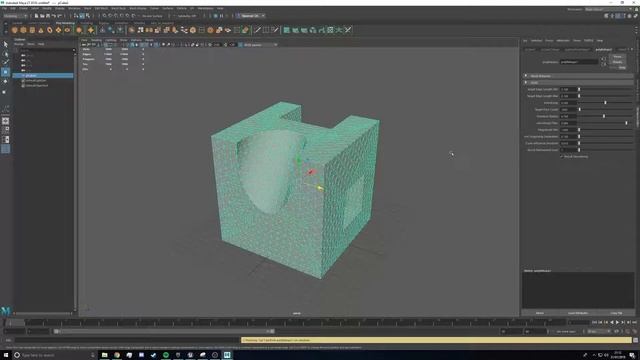Toggle select-by-component-type mode on the status line

[87, 16]
